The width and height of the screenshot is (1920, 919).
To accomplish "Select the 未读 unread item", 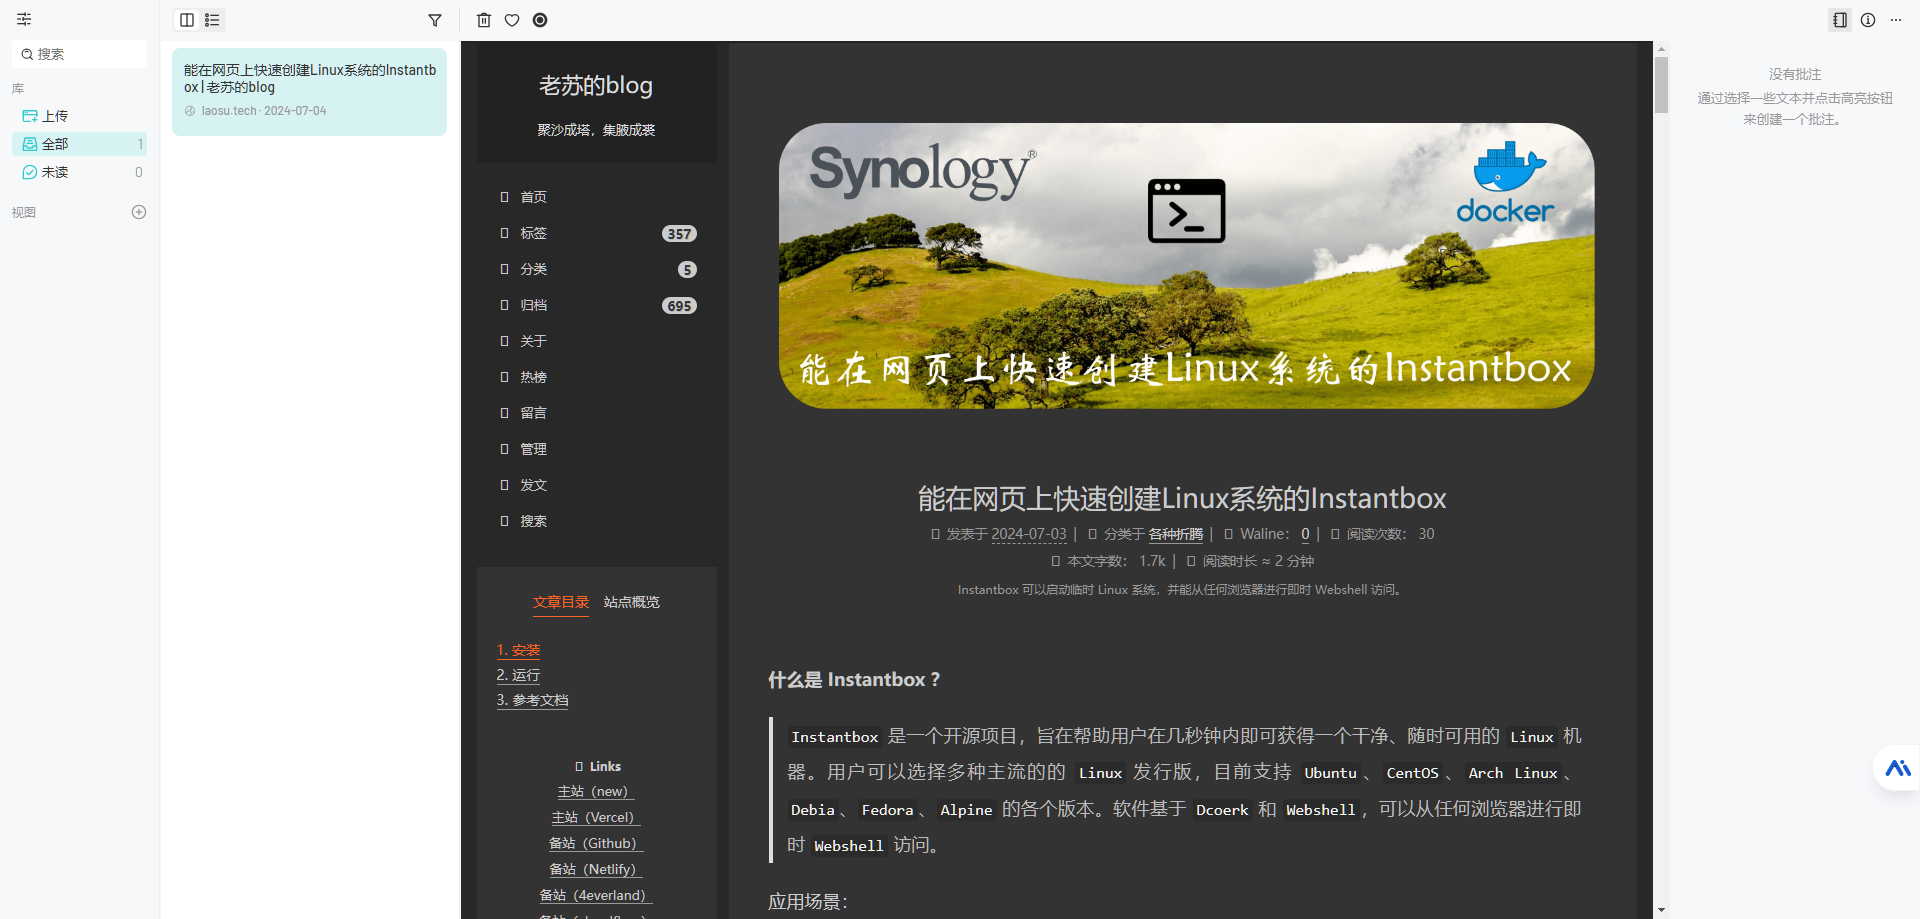I will tap(80, 172).
